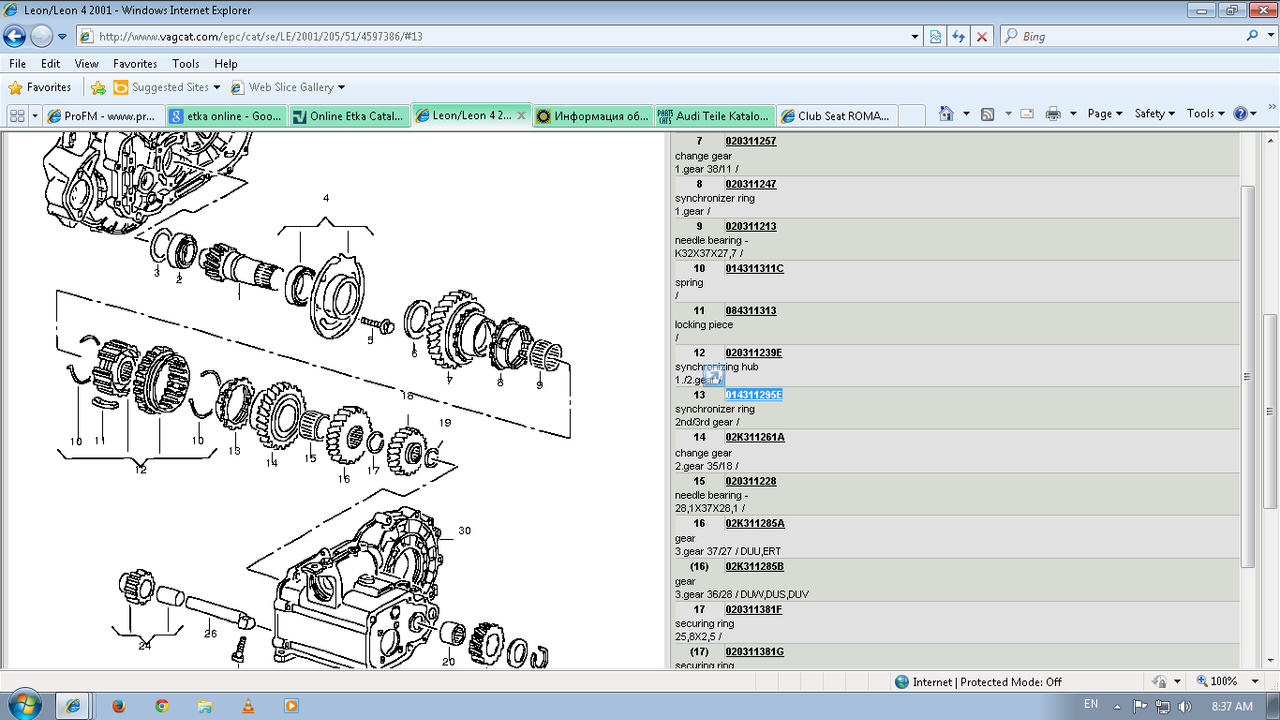Screen dimensions: 1280x720
Task: Open VLC media player from the taskbar
Action: point(248,705)
